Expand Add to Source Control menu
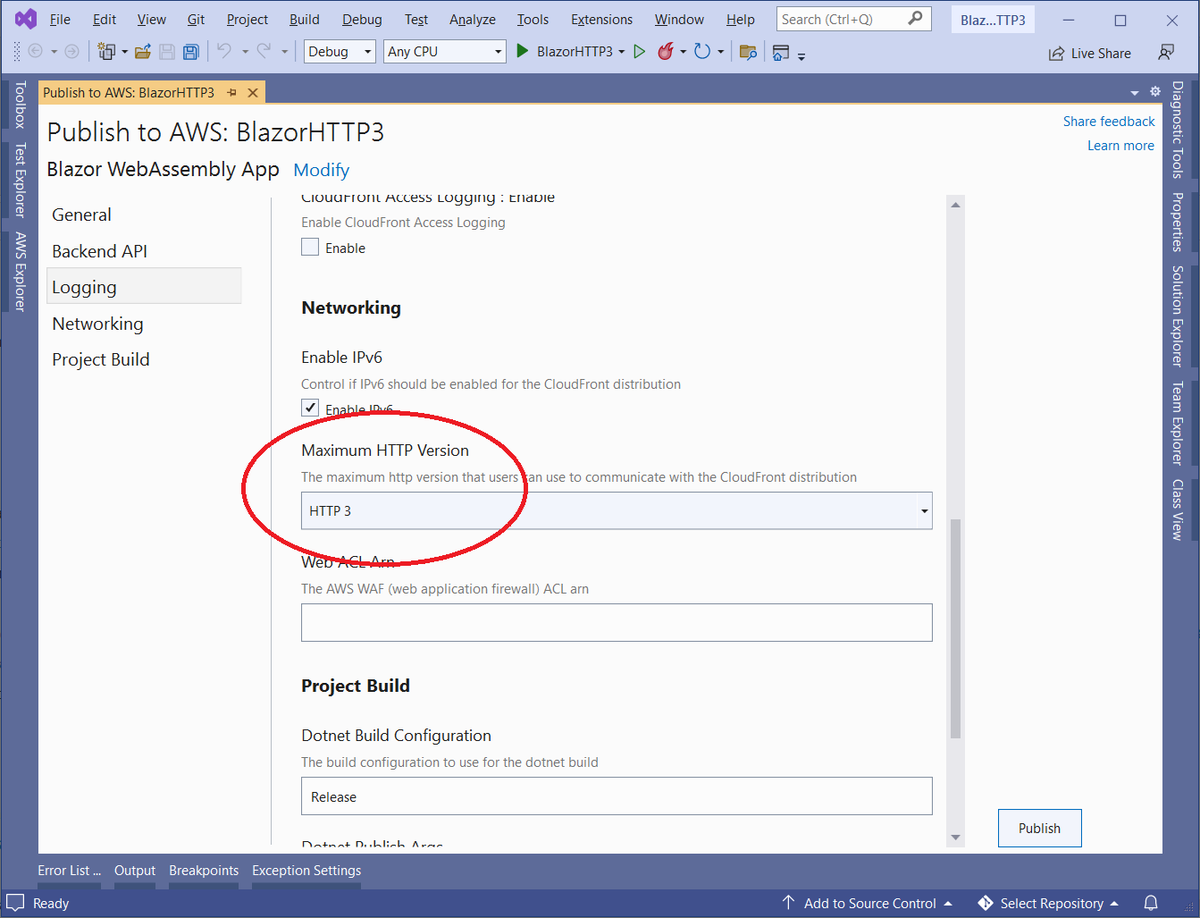Screen dimensions: 1200x918 coord(868,903)
